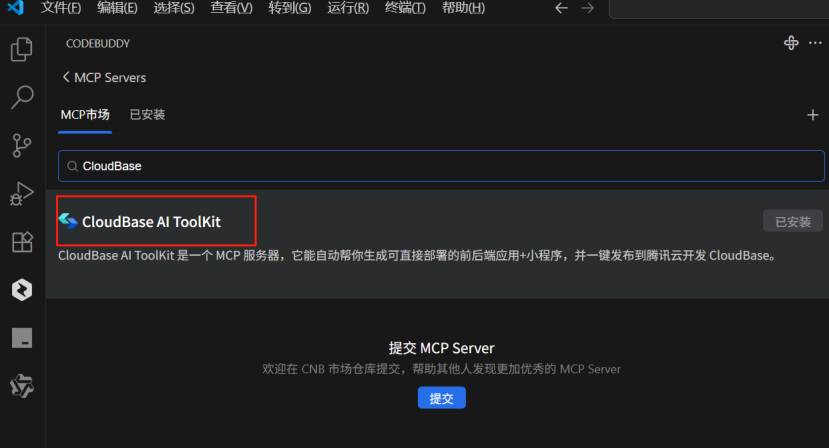Switch to the 已安装 tab
Screen dimensions: 829x448
pos(148,115)
